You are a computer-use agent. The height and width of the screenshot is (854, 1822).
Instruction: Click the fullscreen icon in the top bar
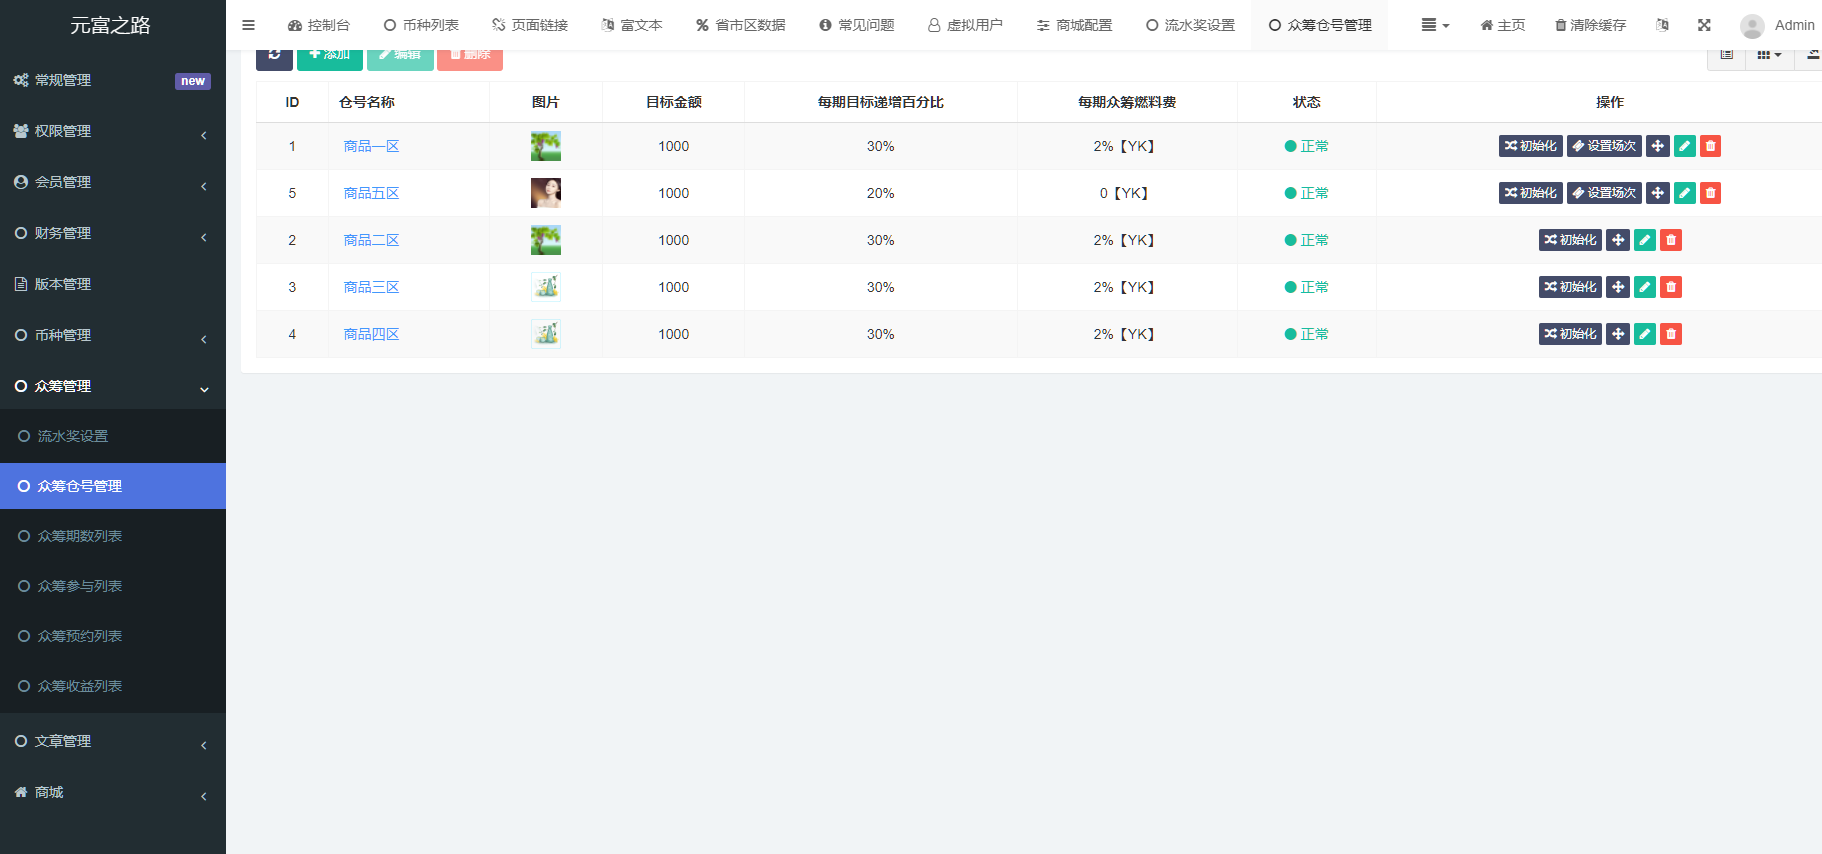click(x=1704, y=25)
